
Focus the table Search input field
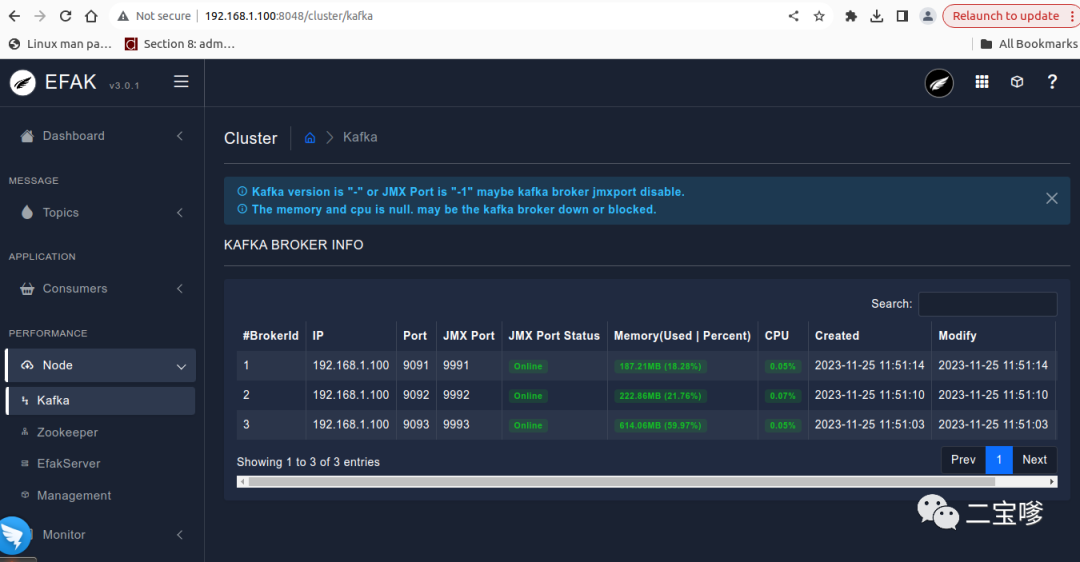(988, 304)
